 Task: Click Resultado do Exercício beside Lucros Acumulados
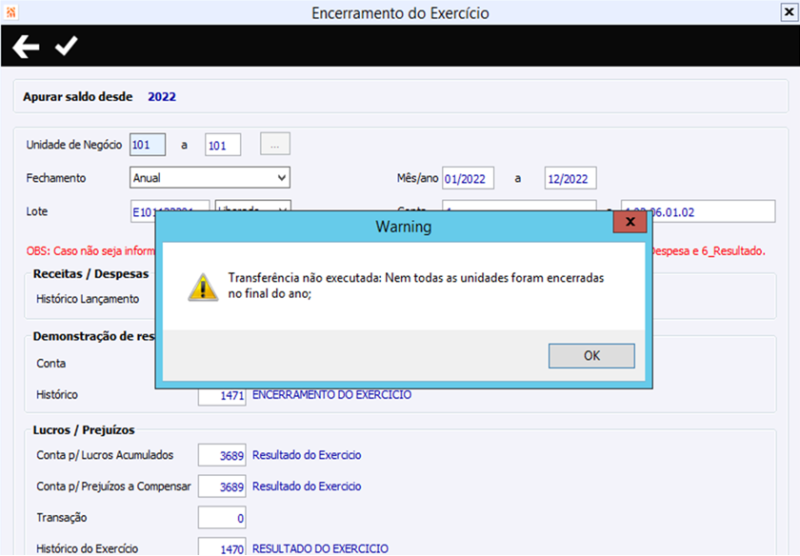click(307, 455)
